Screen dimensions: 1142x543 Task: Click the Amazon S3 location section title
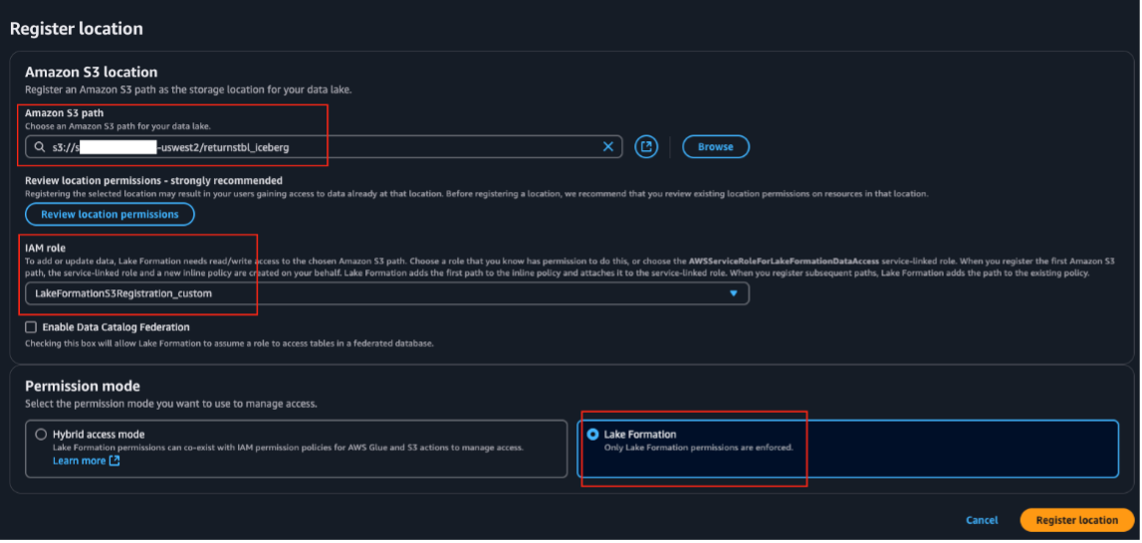(91, 72)
